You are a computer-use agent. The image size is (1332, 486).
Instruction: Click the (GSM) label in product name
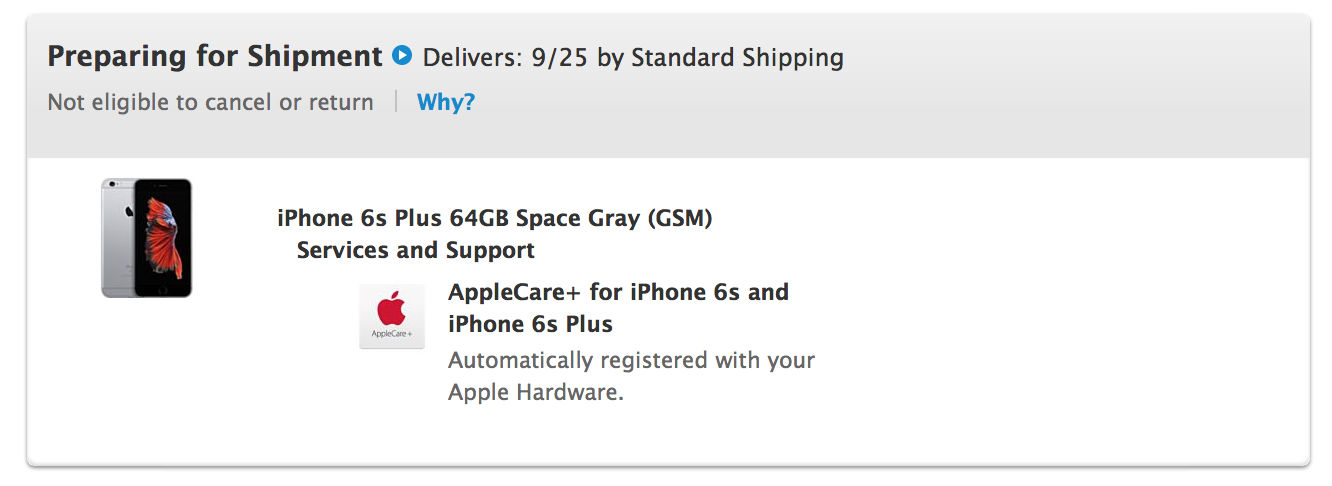click(681, 218)
